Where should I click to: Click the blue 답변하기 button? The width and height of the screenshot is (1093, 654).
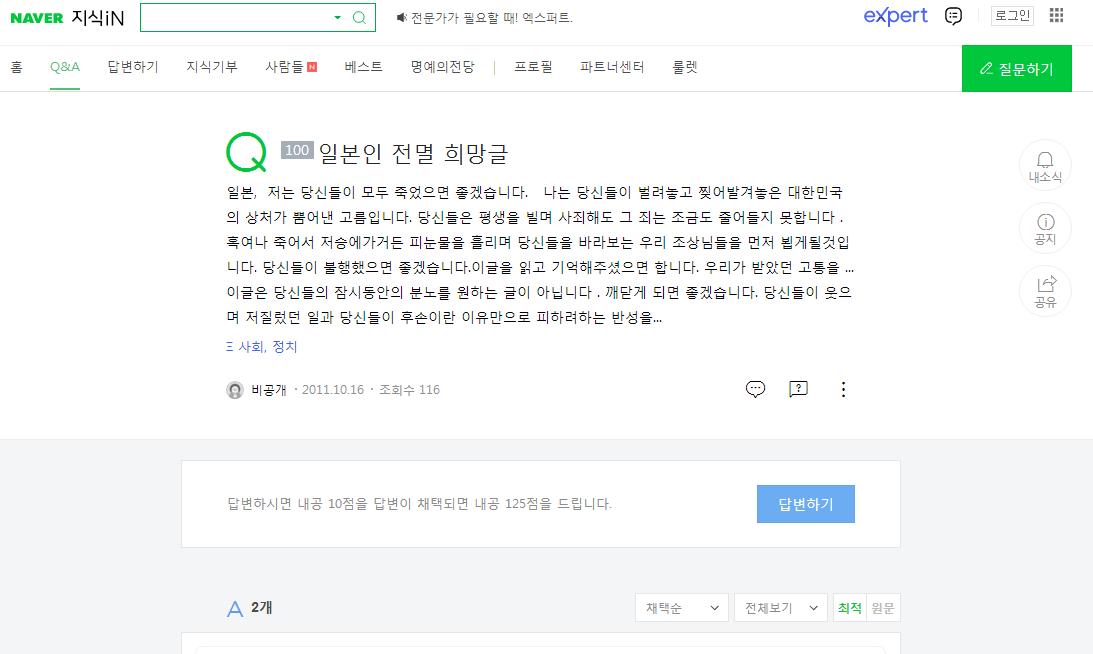tap(805, 504)
